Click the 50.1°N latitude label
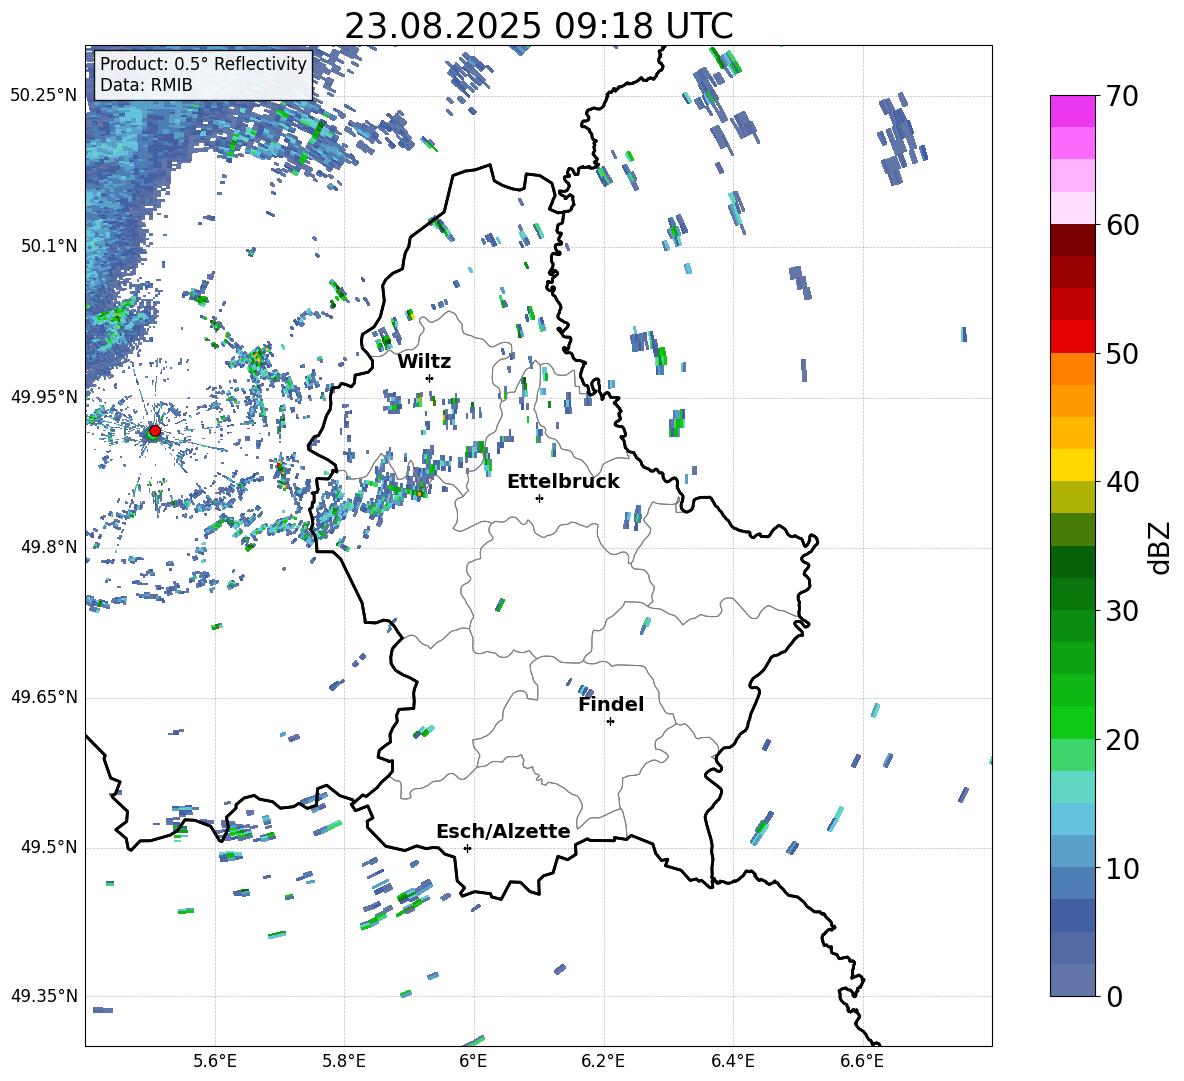This screenshot has height=1081, width=1184. [x=48, y=246]
